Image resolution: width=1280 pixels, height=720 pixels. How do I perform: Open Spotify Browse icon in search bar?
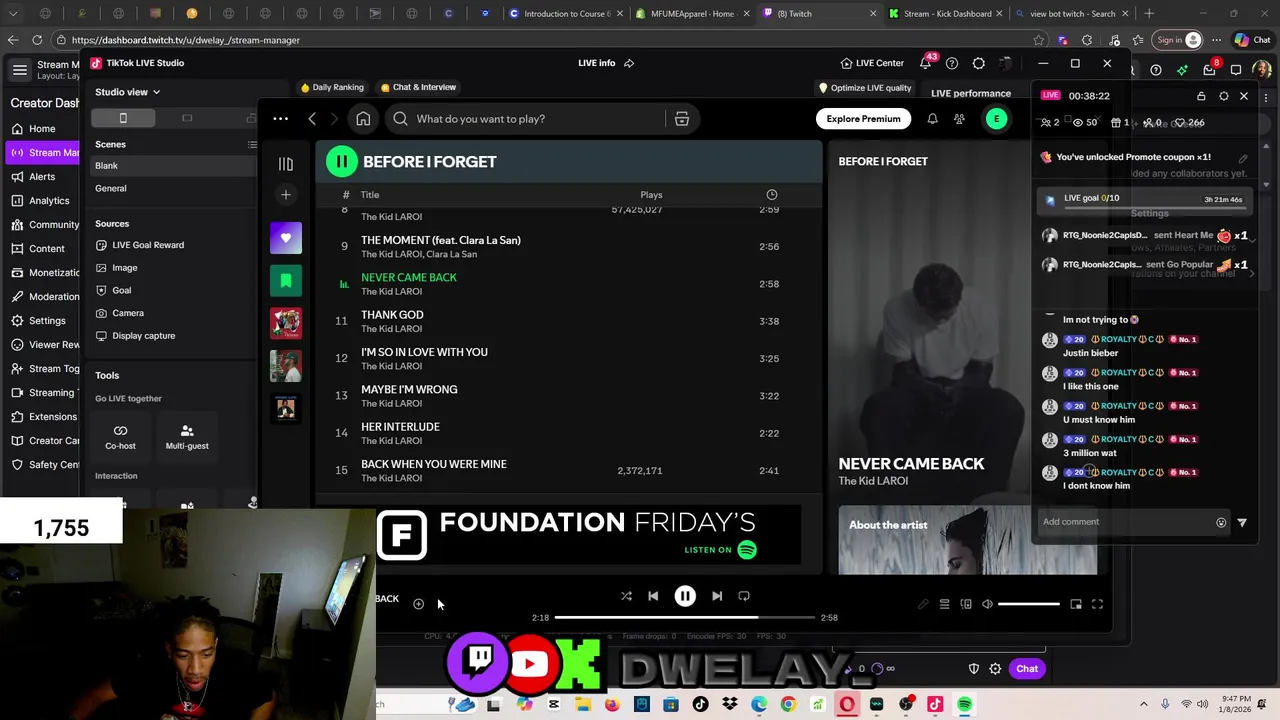point(681,119)
